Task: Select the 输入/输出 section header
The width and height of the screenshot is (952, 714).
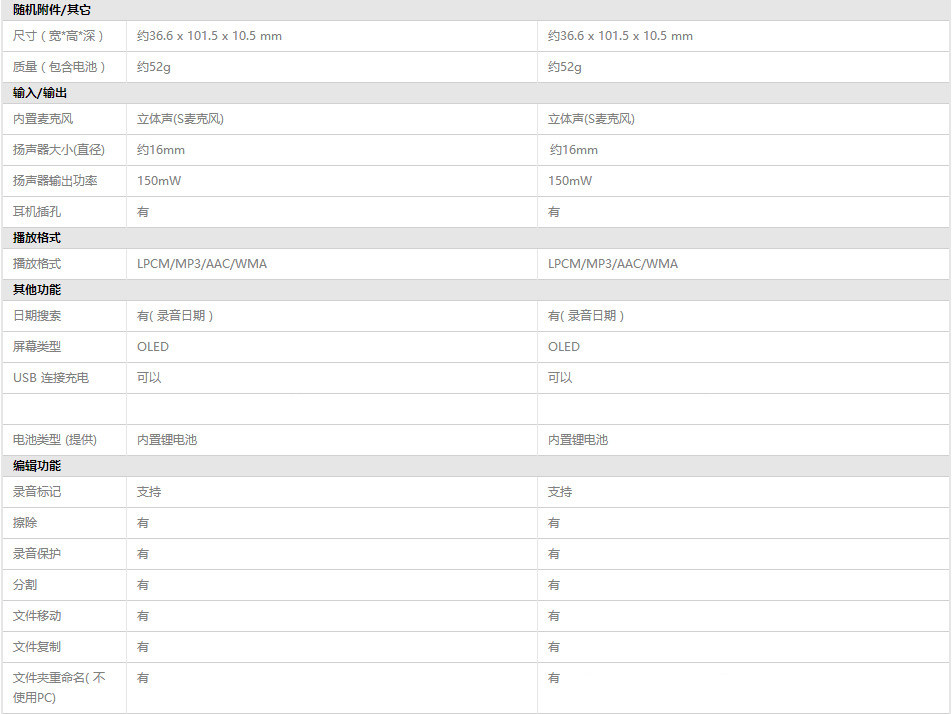Action: 40,93
